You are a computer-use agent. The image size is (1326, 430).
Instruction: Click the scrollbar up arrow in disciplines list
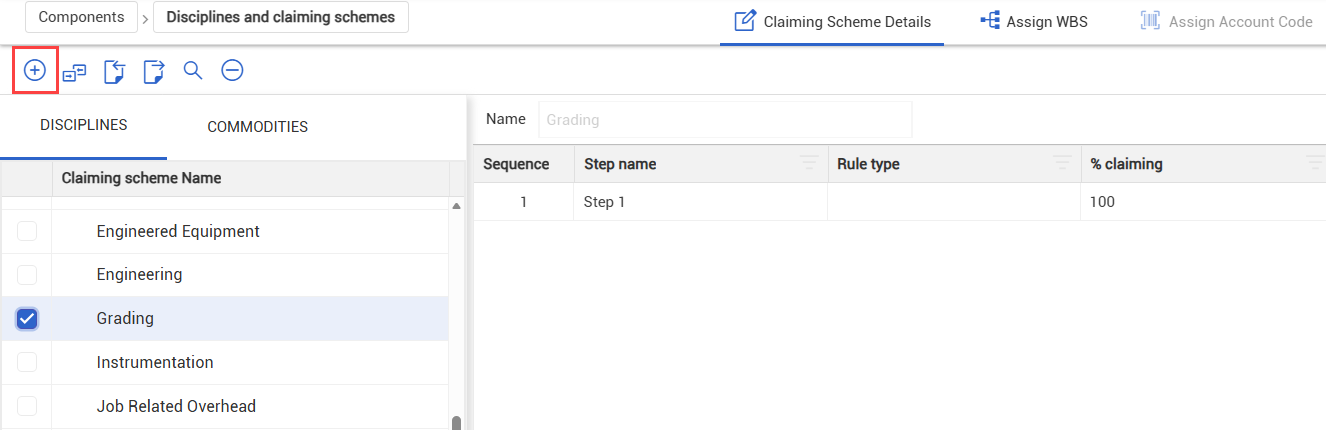click(457, 206)
